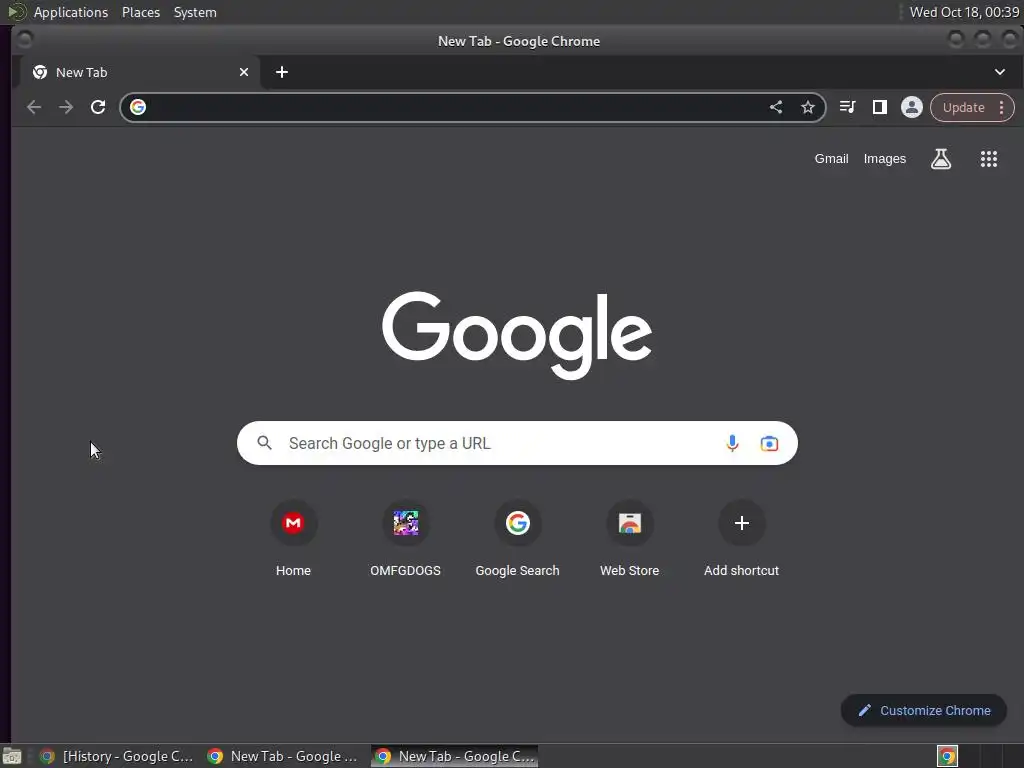Switch to the middle New Tab taskbar window
The image size is (1024, 768).
tap(282, 756)
